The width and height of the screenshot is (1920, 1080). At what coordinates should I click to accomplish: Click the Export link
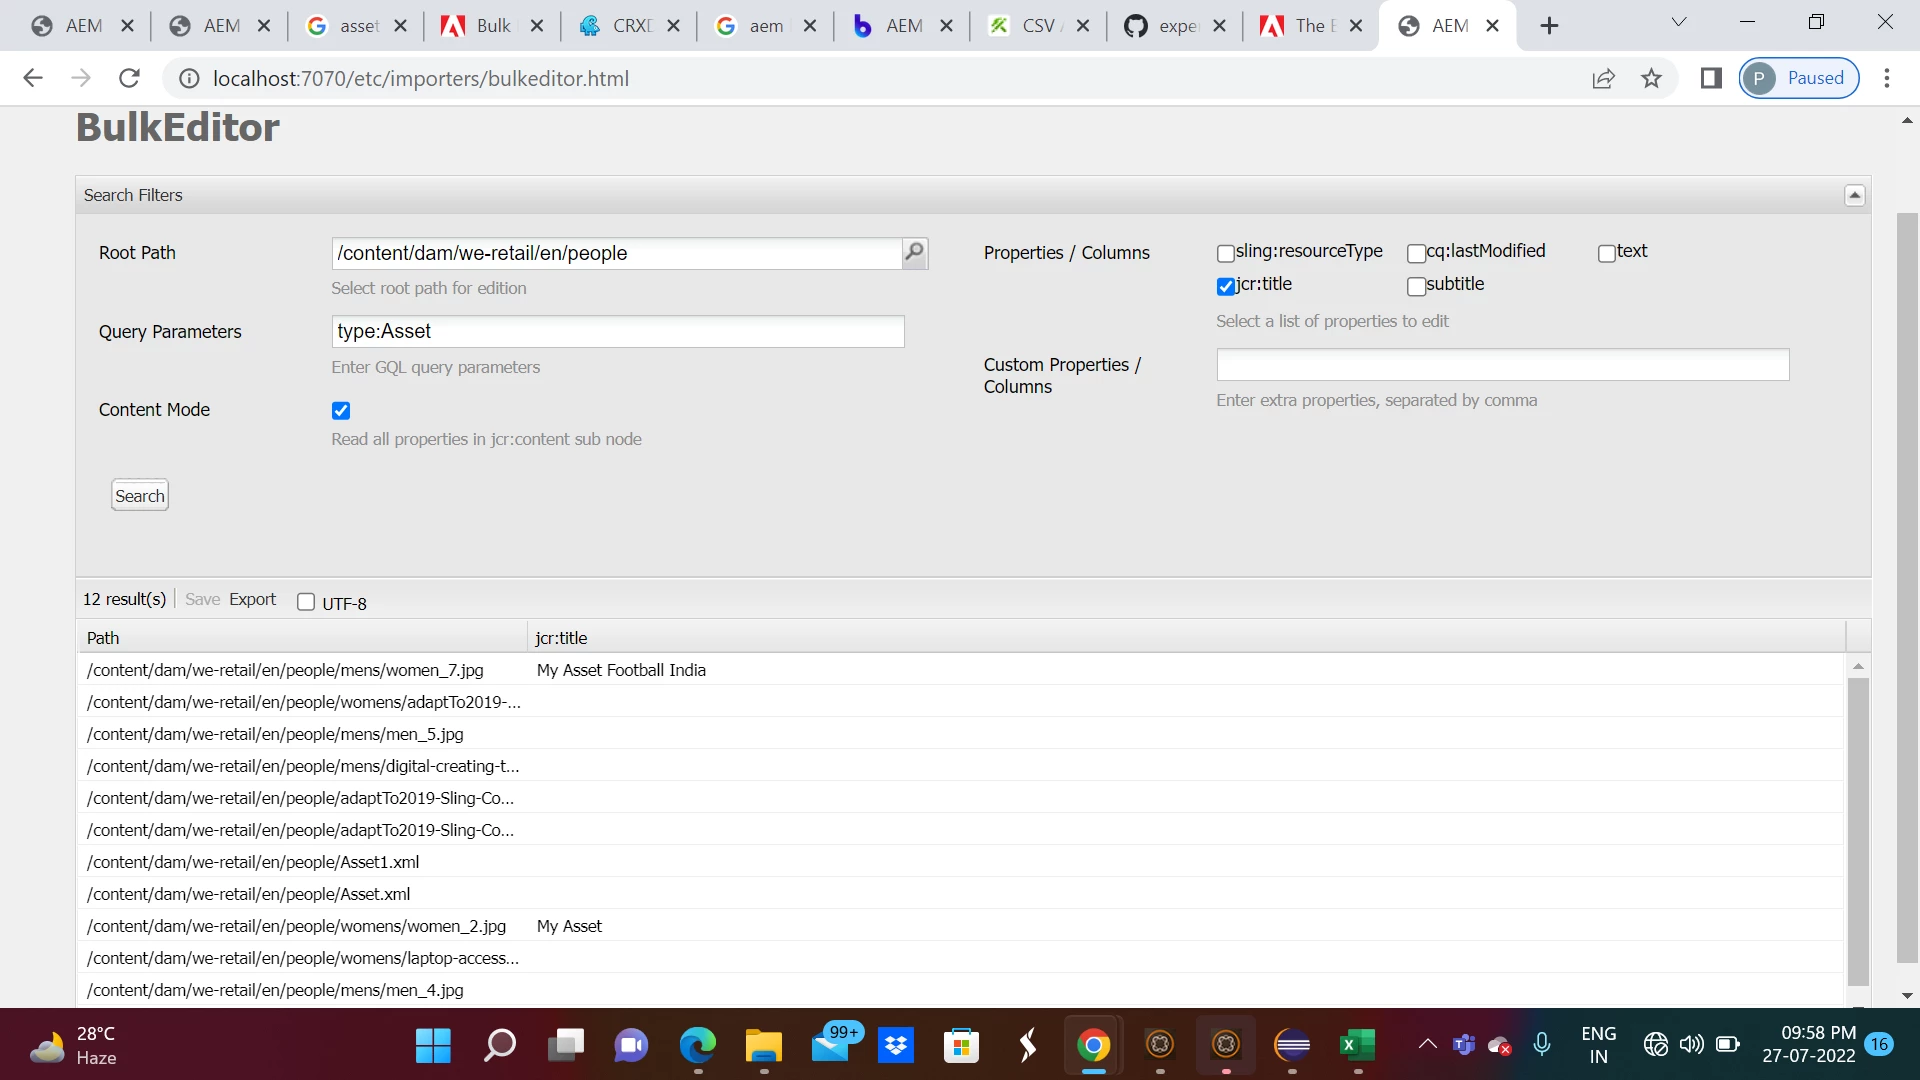click(252, 599)
